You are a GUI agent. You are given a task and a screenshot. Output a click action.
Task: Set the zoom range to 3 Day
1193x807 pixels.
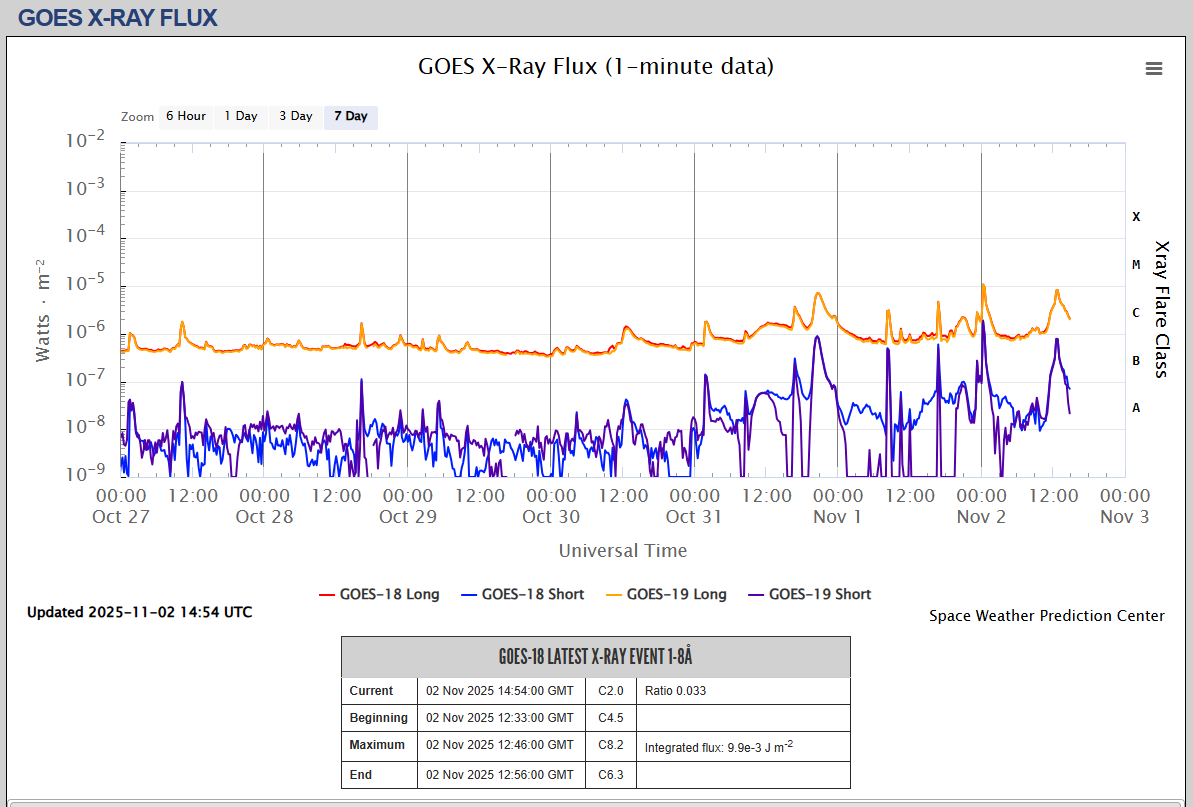[295, 116]
